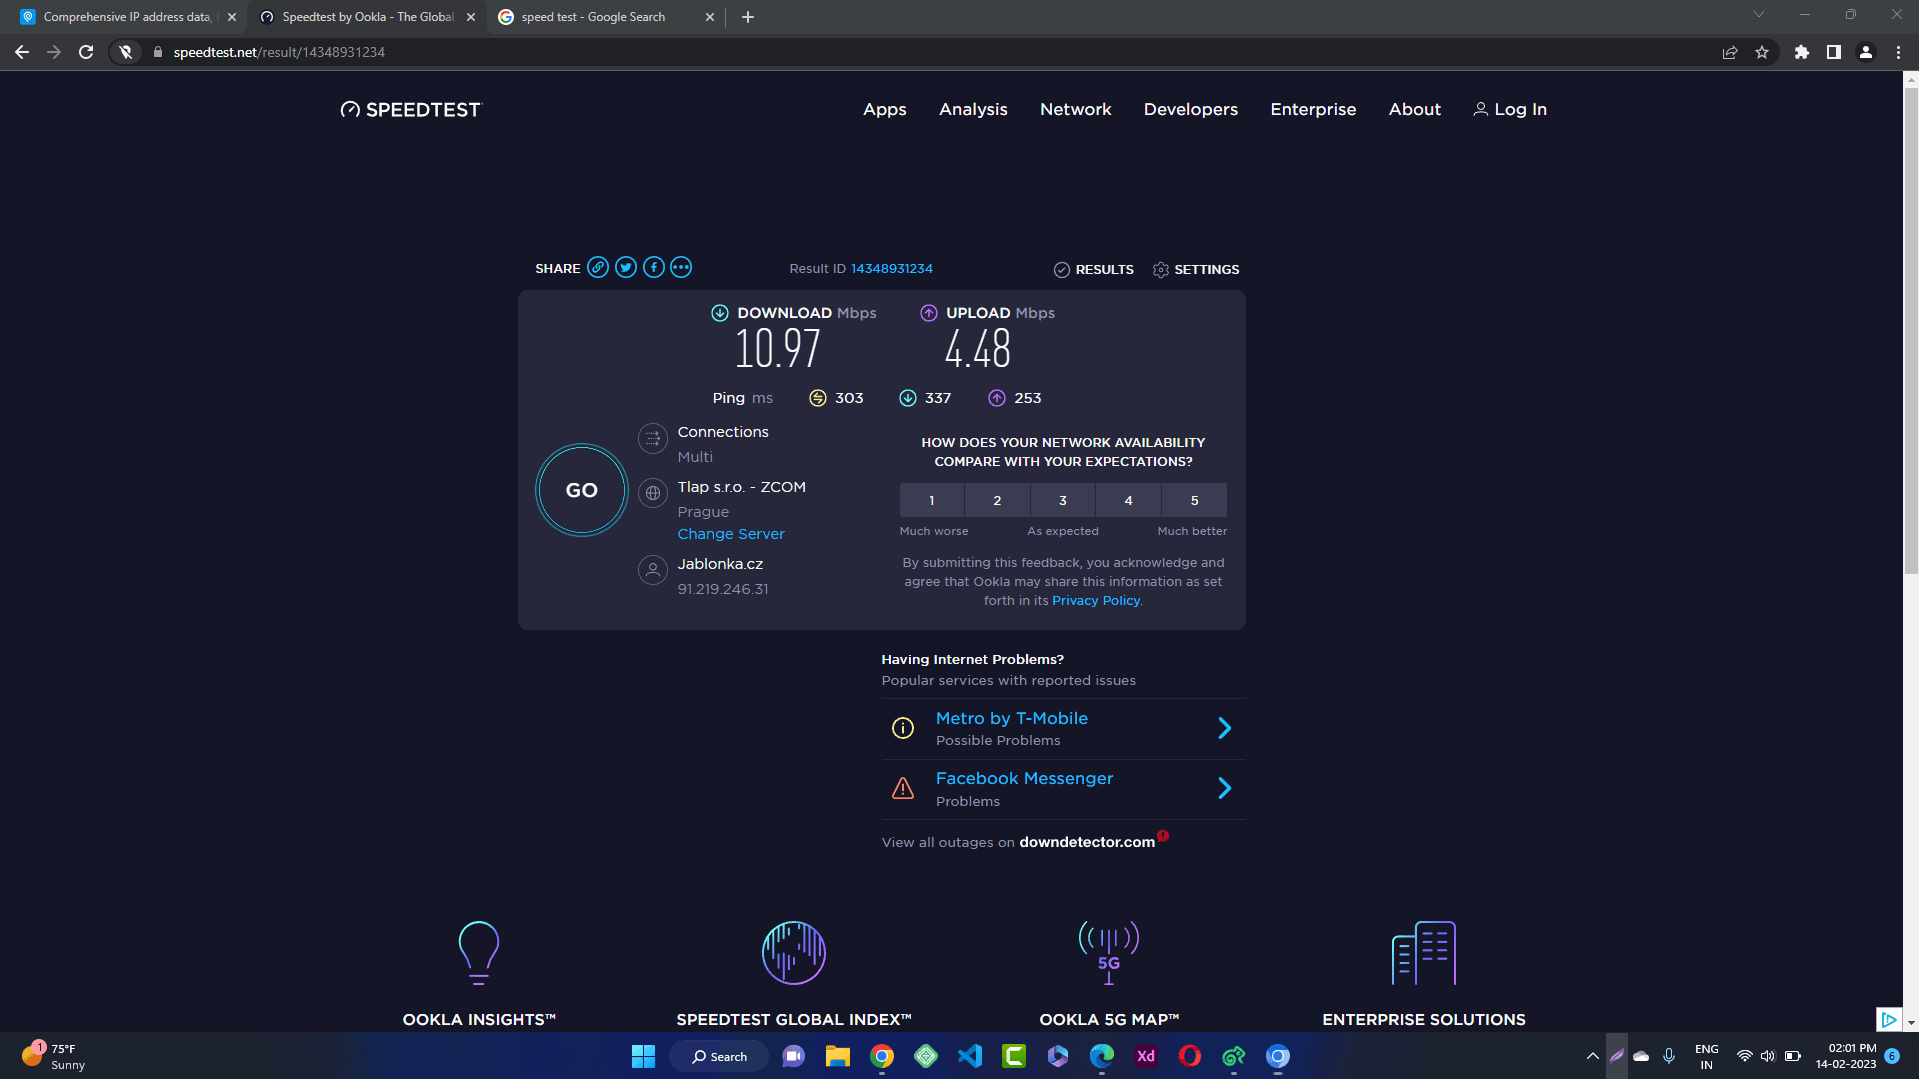Image resolution: width=1919 pixels, height=1079 pixels.
Task: Open Settings via the gear icon
Action: coord(1161,269)
